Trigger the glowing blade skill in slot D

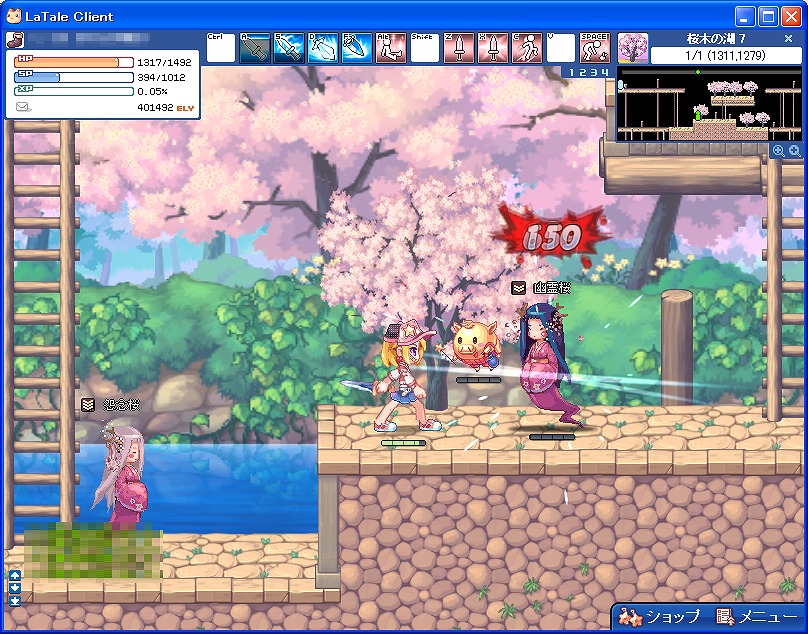pyautogui.click(x=323, y=48)
